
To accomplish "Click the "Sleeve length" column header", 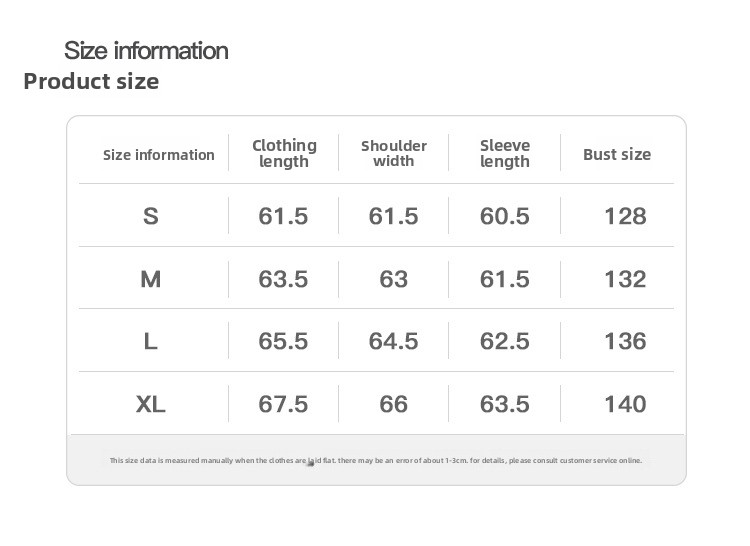I will pyautogui.click(x=505, y=153).
